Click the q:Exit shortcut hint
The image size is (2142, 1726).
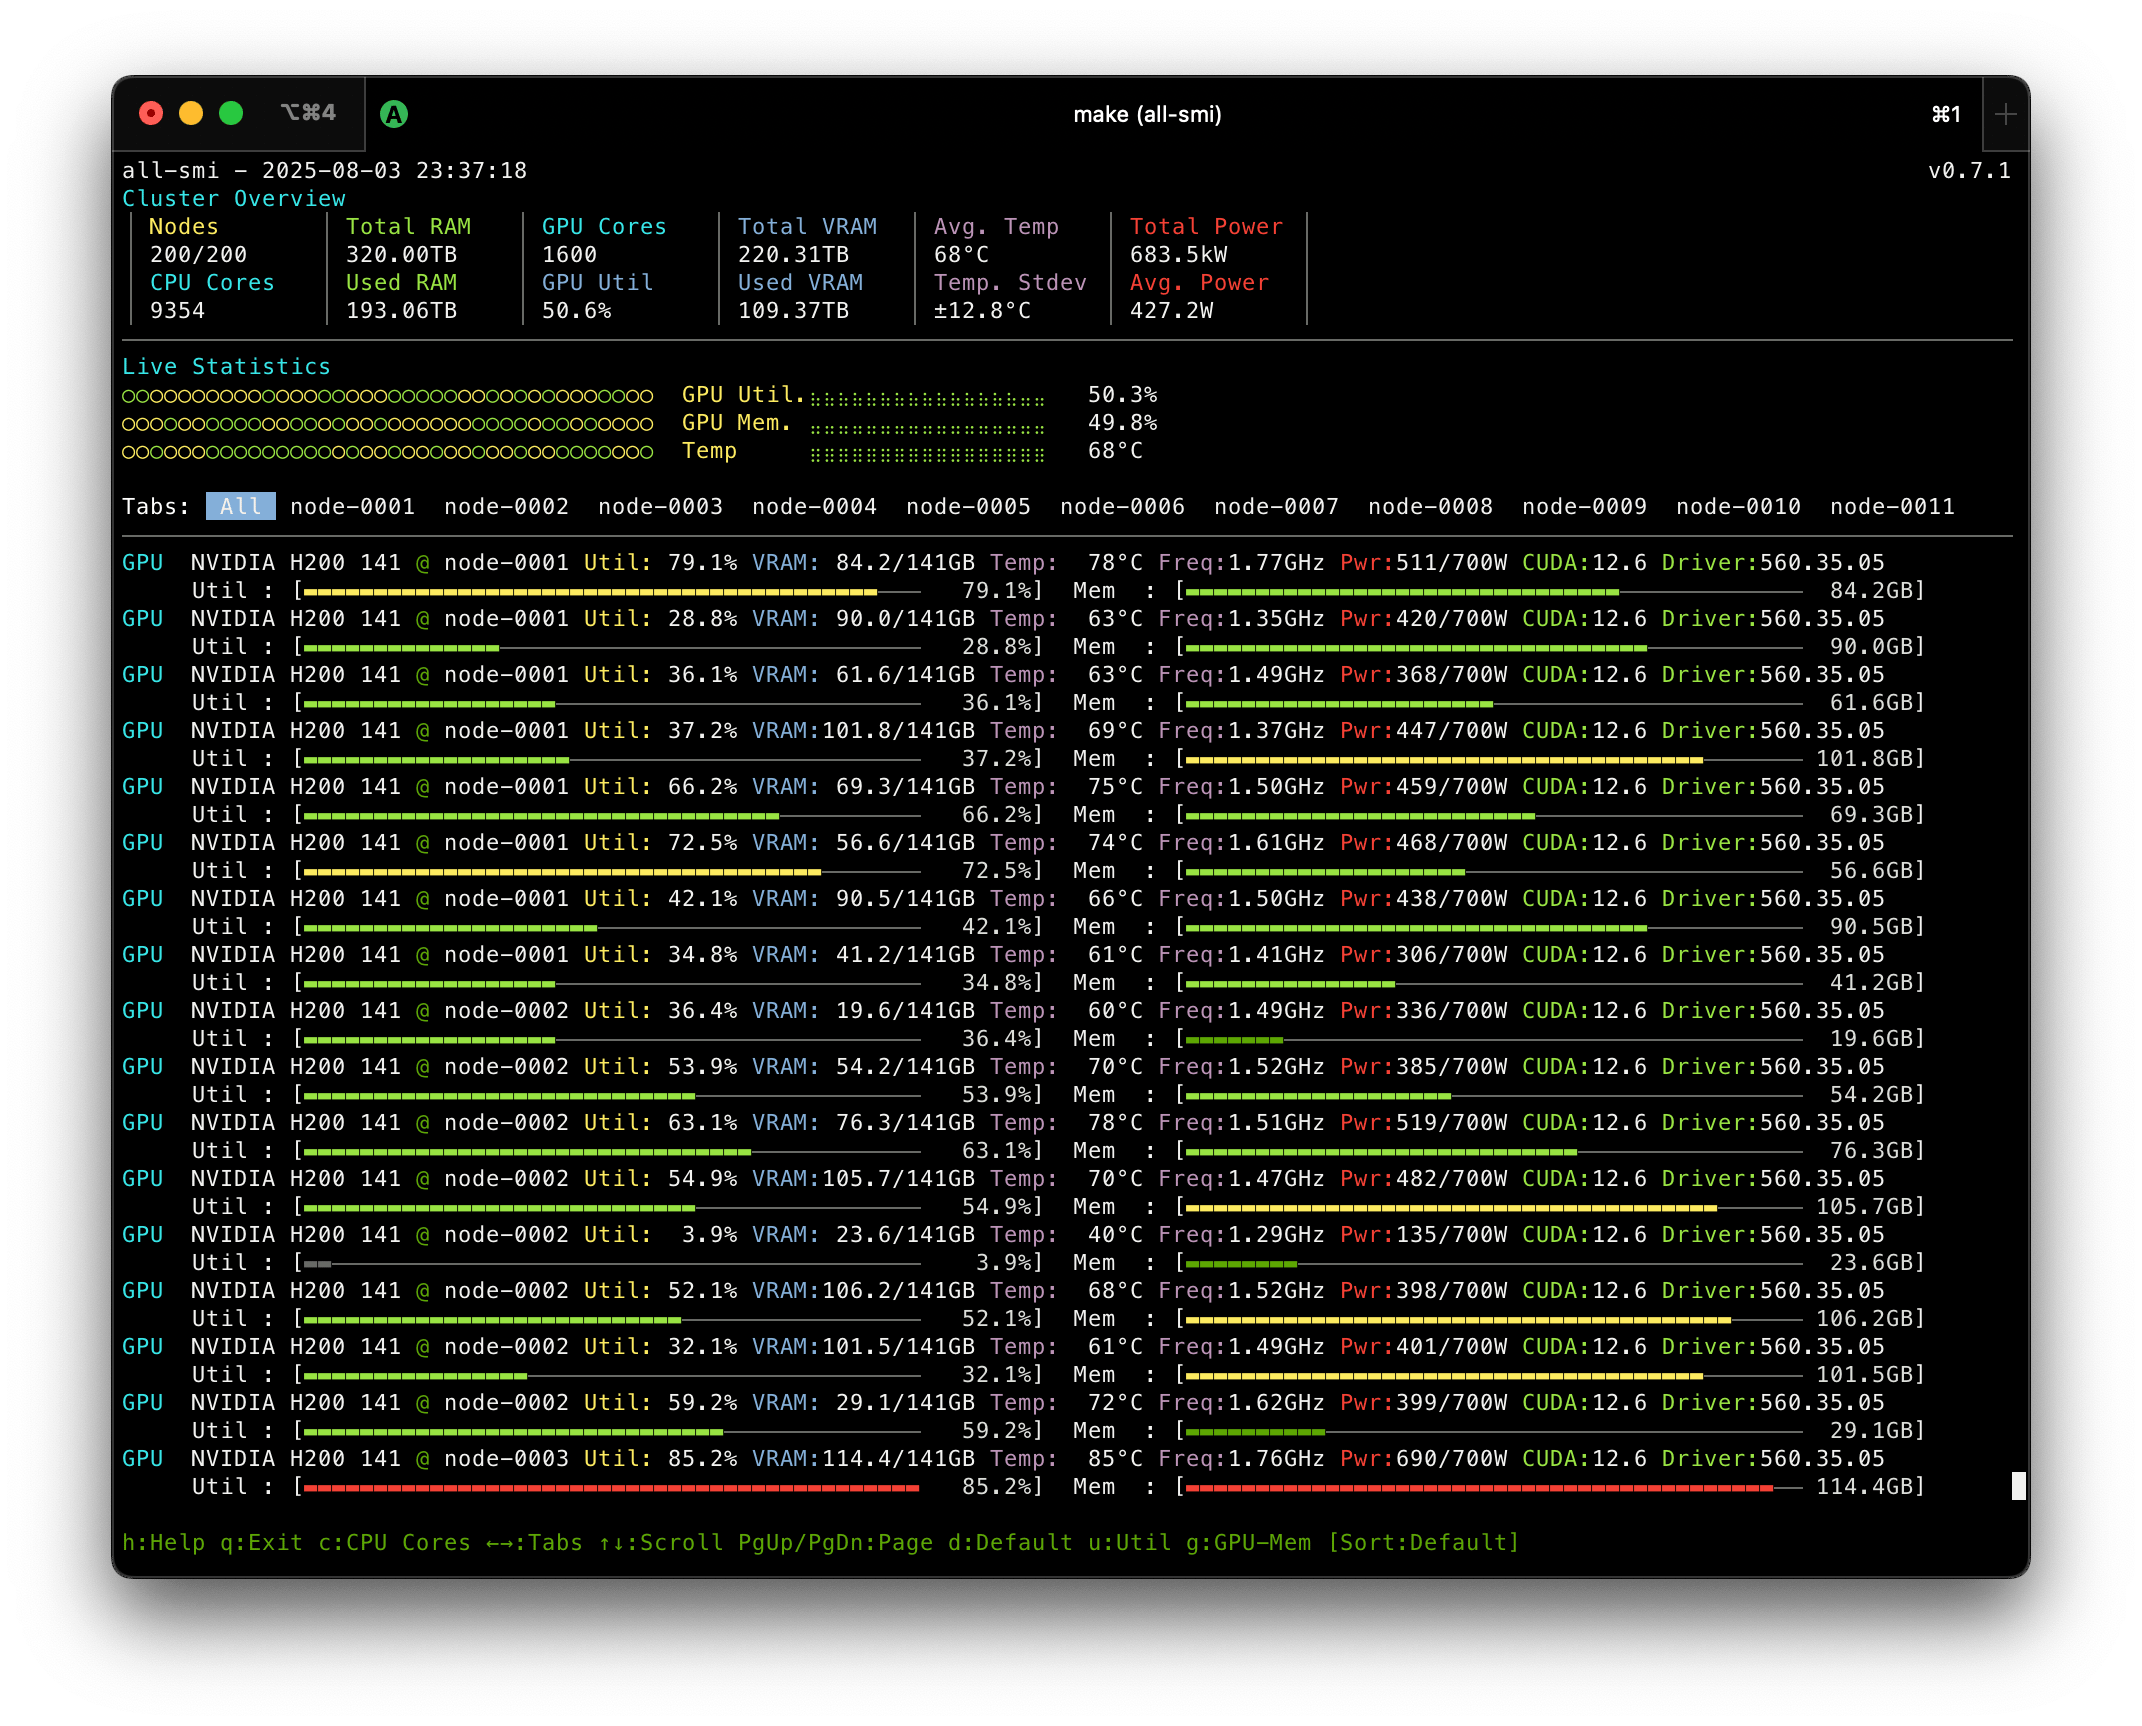tap(262, 1542)
